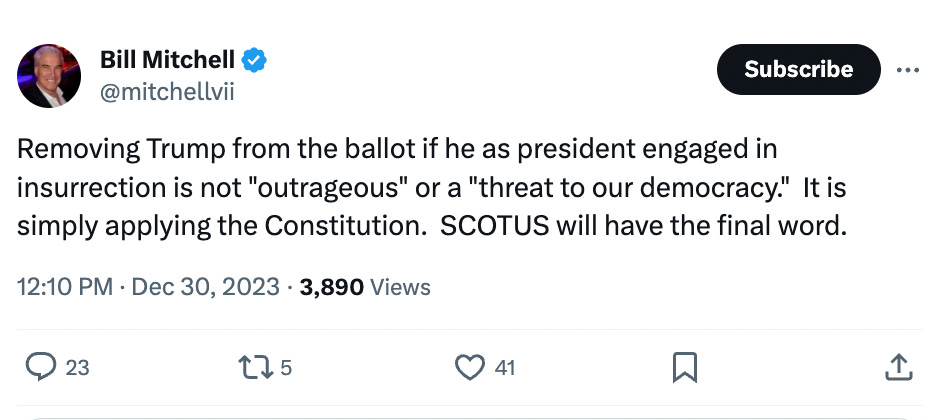The width and height of the screenshot is (940, 420).
Task: Click the blue verified checkmark badge
Action: [x=254, y=60]
